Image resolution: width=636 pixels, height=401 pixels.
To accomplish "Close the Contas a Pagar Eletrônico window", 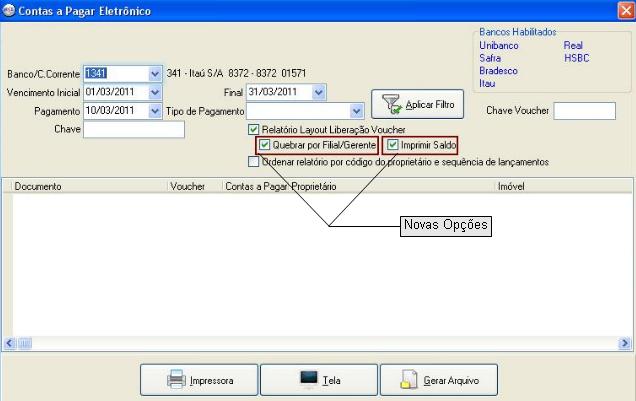I will [624, 9].
